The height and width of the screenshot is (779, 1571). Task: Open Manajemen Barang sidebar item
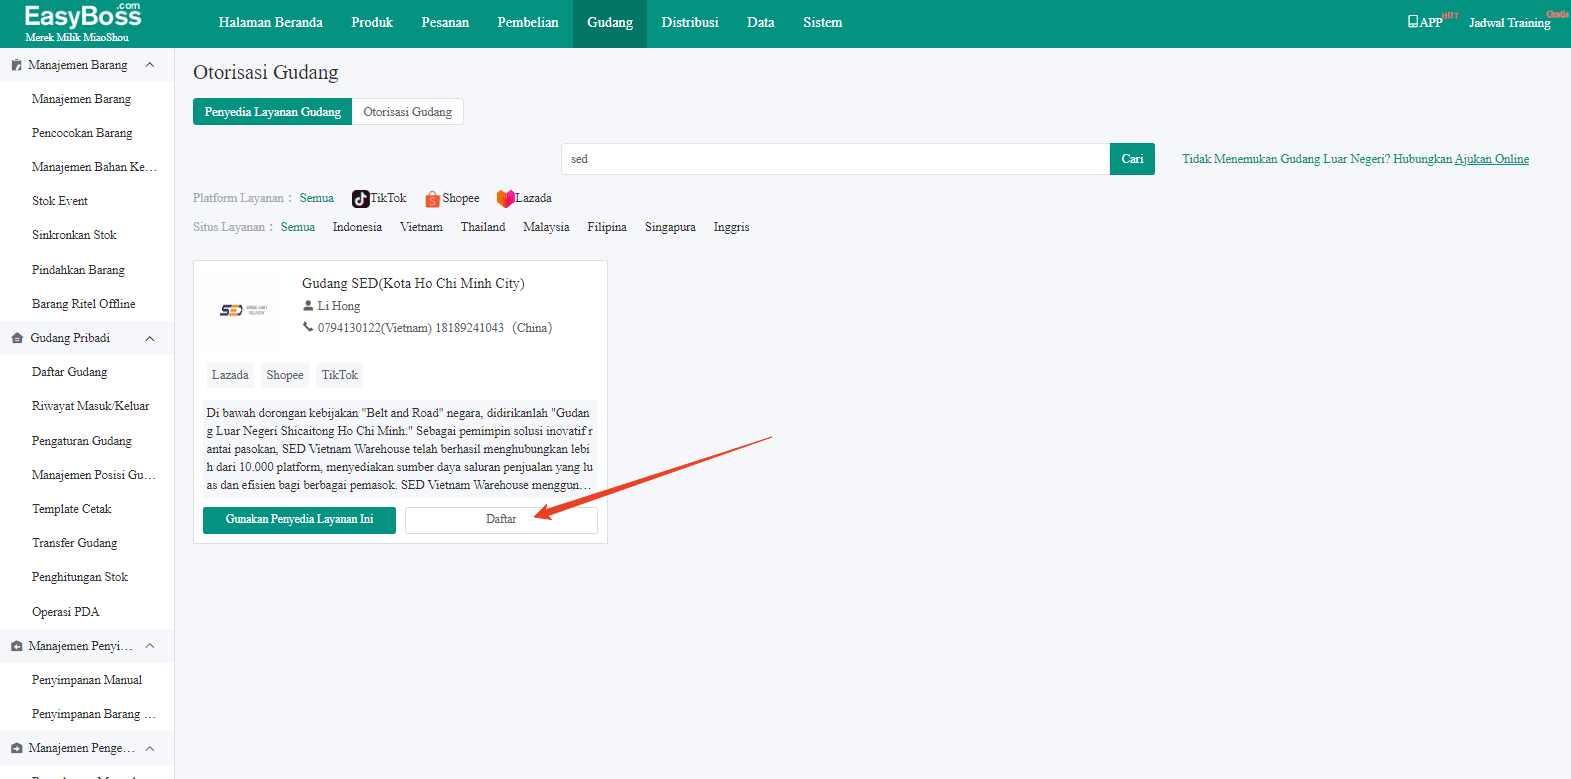click(81, 99)
